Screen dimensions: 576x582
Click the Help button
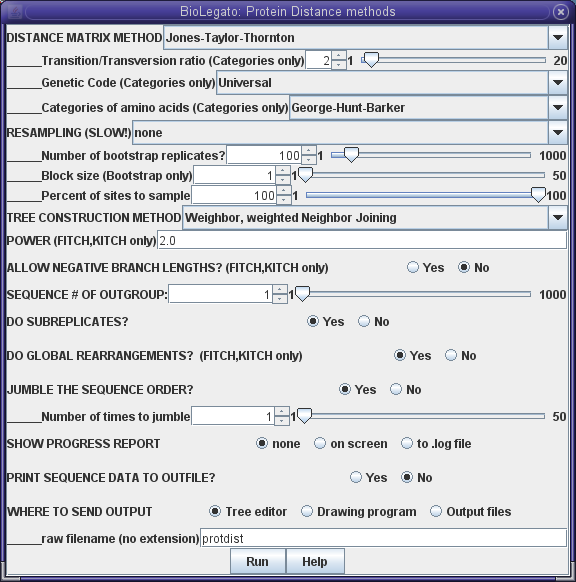point(315,562)
